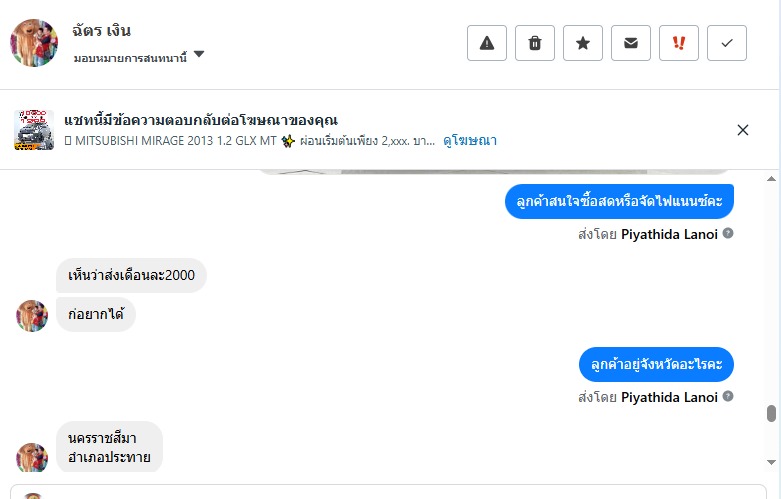The image size is (781, 499).
Task: Mark as unread using the envelope icon
Action: [631, 43]
